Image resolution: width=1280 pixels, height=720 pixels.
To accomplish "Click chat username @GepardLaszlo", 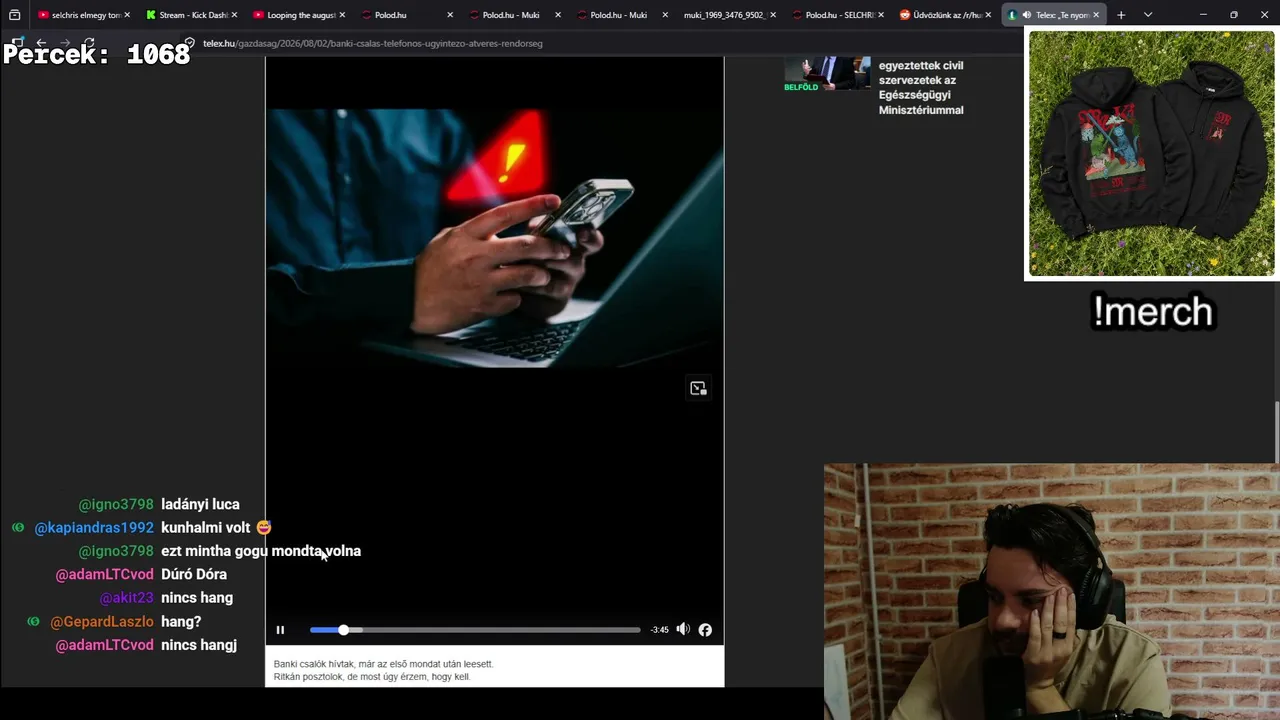I will click(x=102, y=622).
